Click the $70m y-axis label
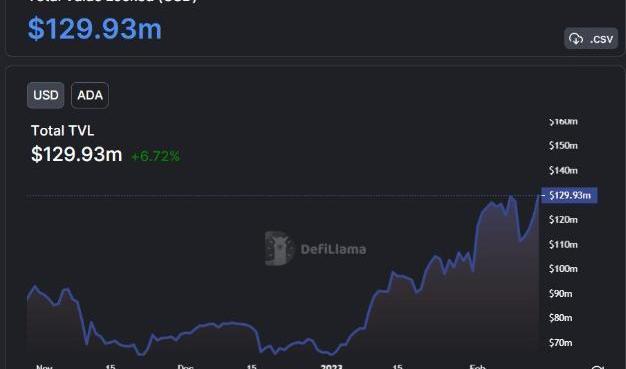 pos(561,343)
